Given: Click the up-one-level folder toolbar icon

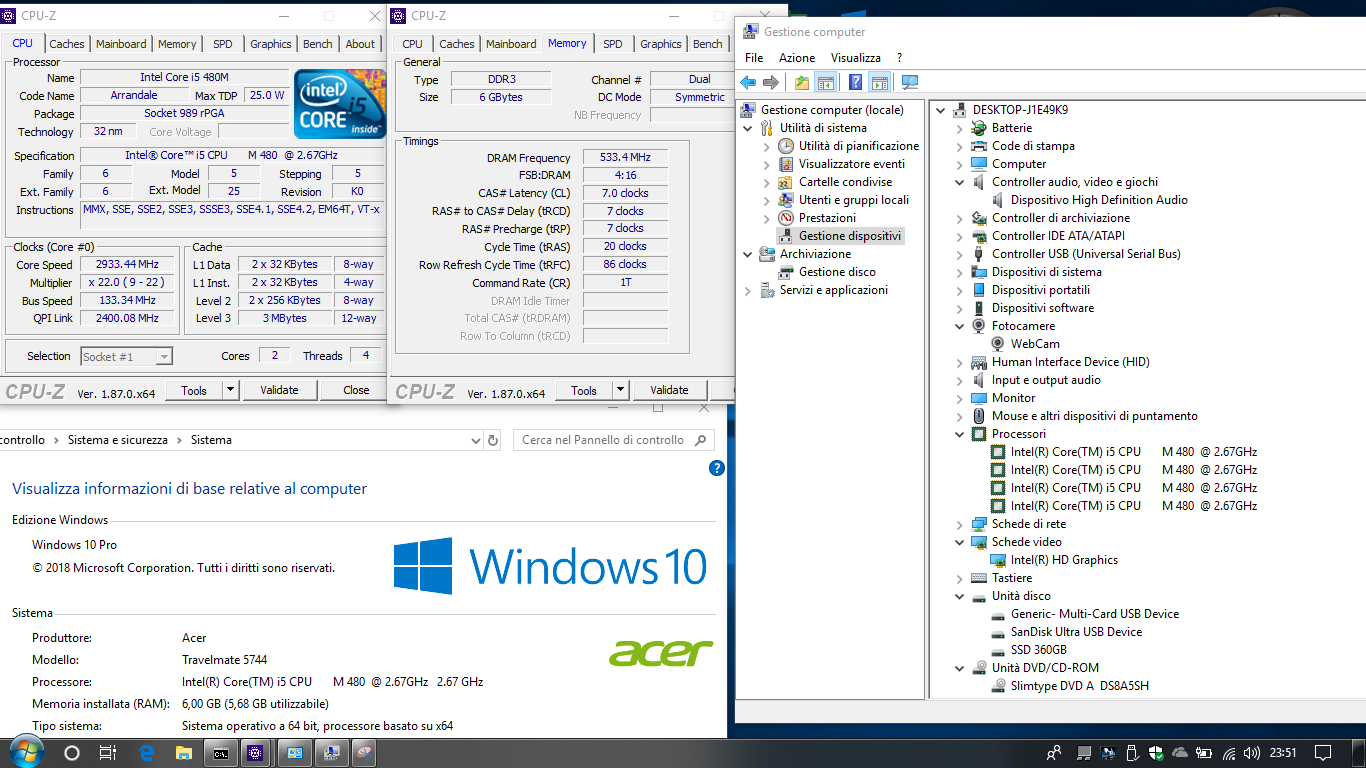Looking at the screenshot, I should click(x=802, y=82).
